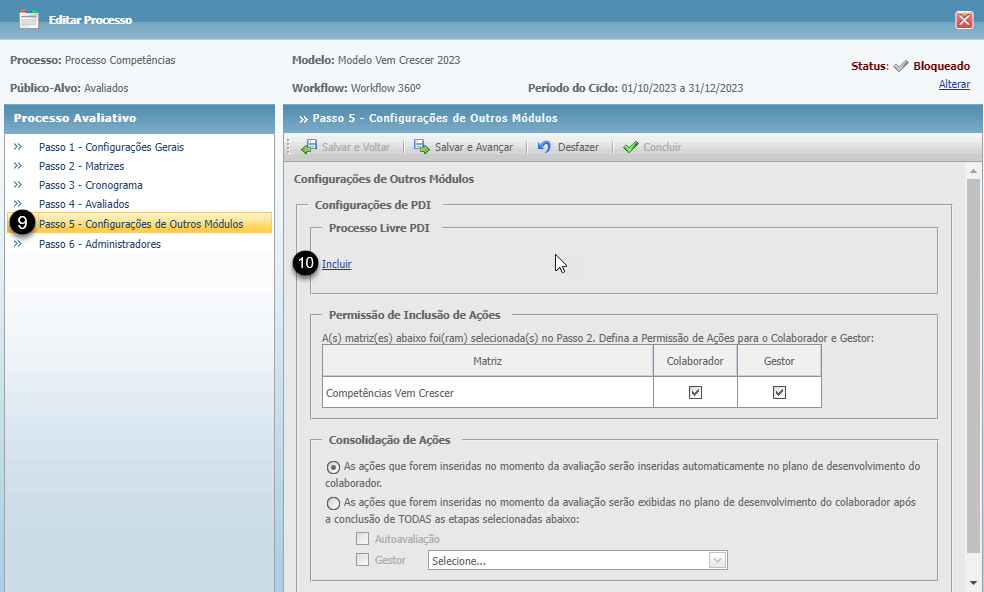Click the Matriz column header

point(488,361)
